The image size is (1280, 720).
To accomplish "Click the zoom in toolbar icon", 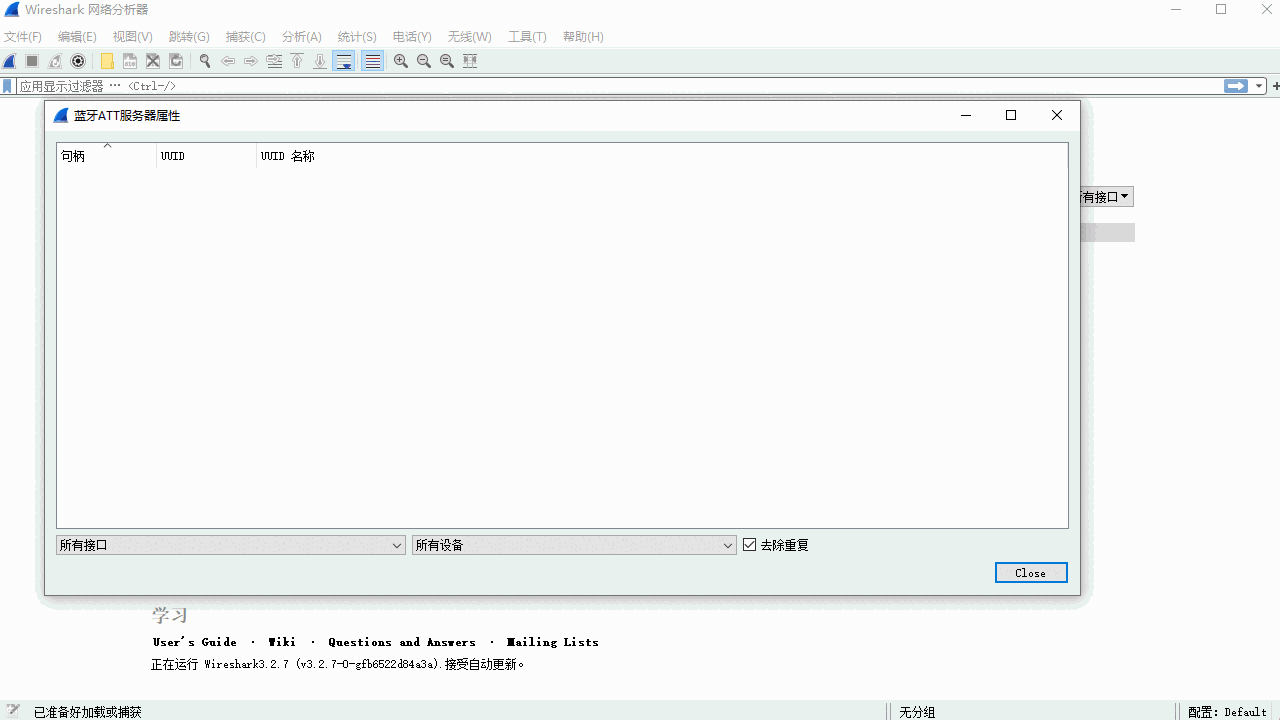I will [400, 60].
